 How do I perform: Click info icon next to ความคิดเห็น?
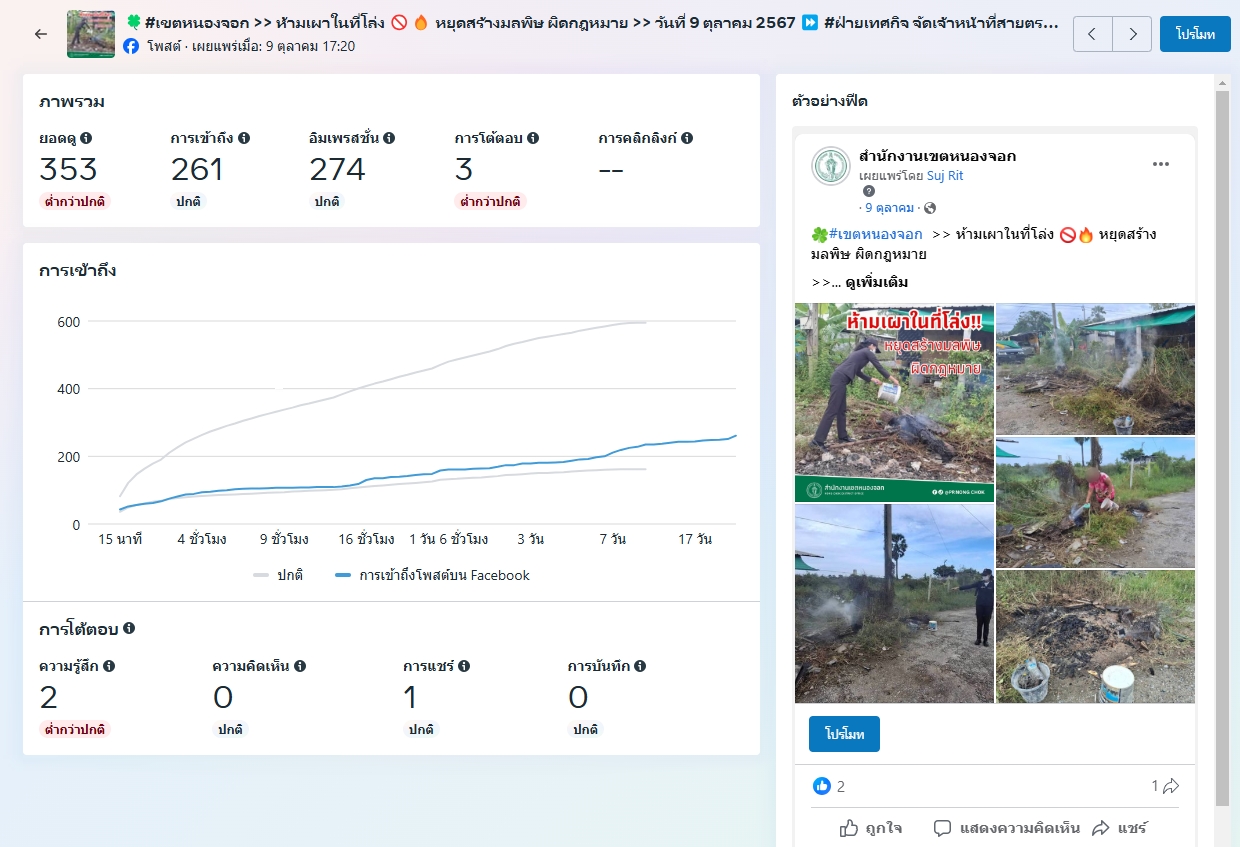coord(300,665)
